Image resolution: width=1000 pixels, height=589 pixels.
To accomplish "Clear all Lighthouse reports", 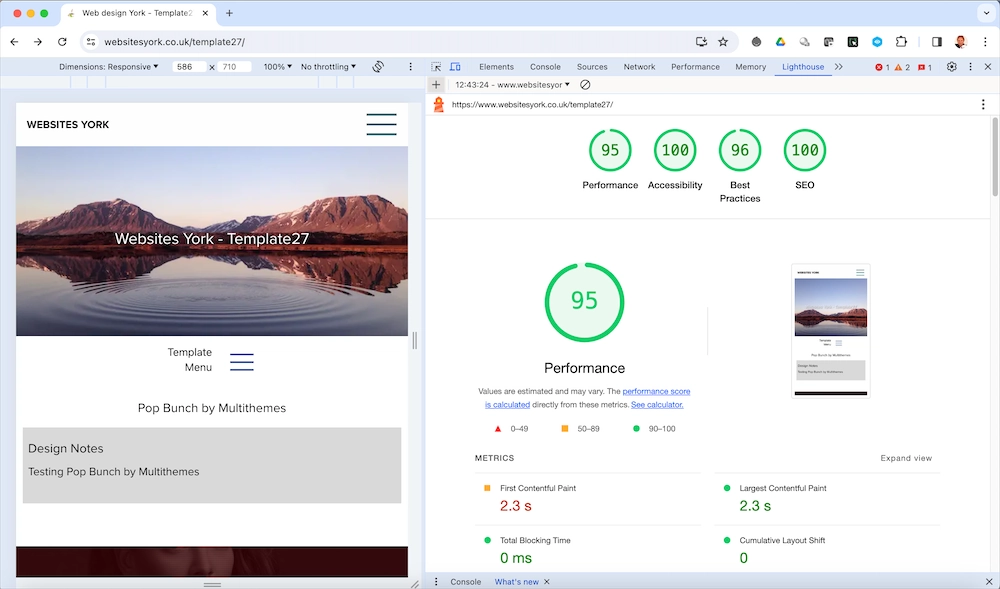I will (x=585, y=85).
